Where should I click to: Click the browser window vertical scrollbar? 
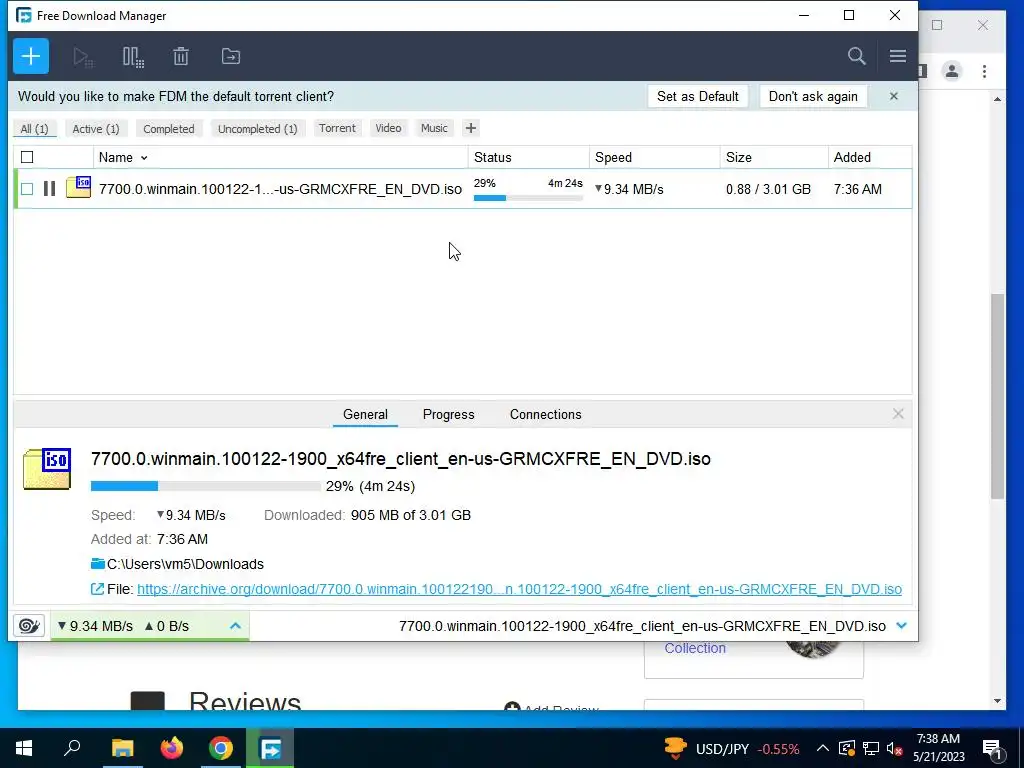point(997,396)
